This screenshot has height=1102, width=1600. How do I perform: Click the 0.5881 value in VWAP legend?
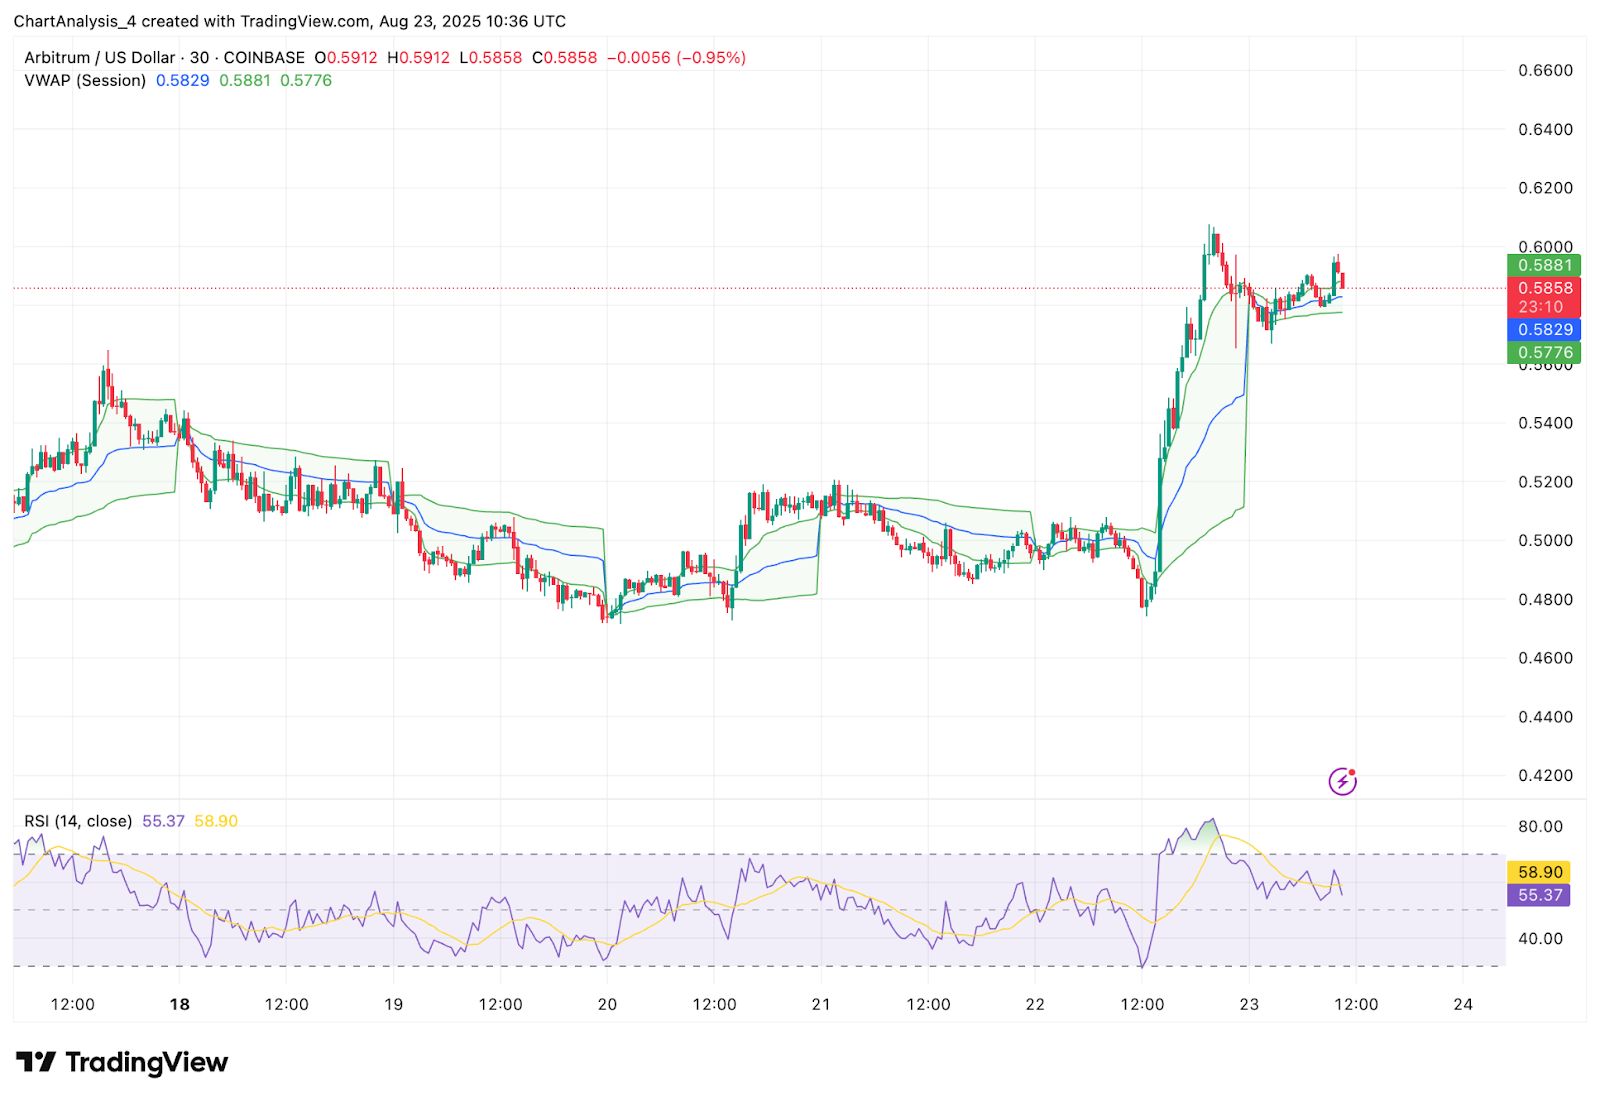(x=245, y=80)
